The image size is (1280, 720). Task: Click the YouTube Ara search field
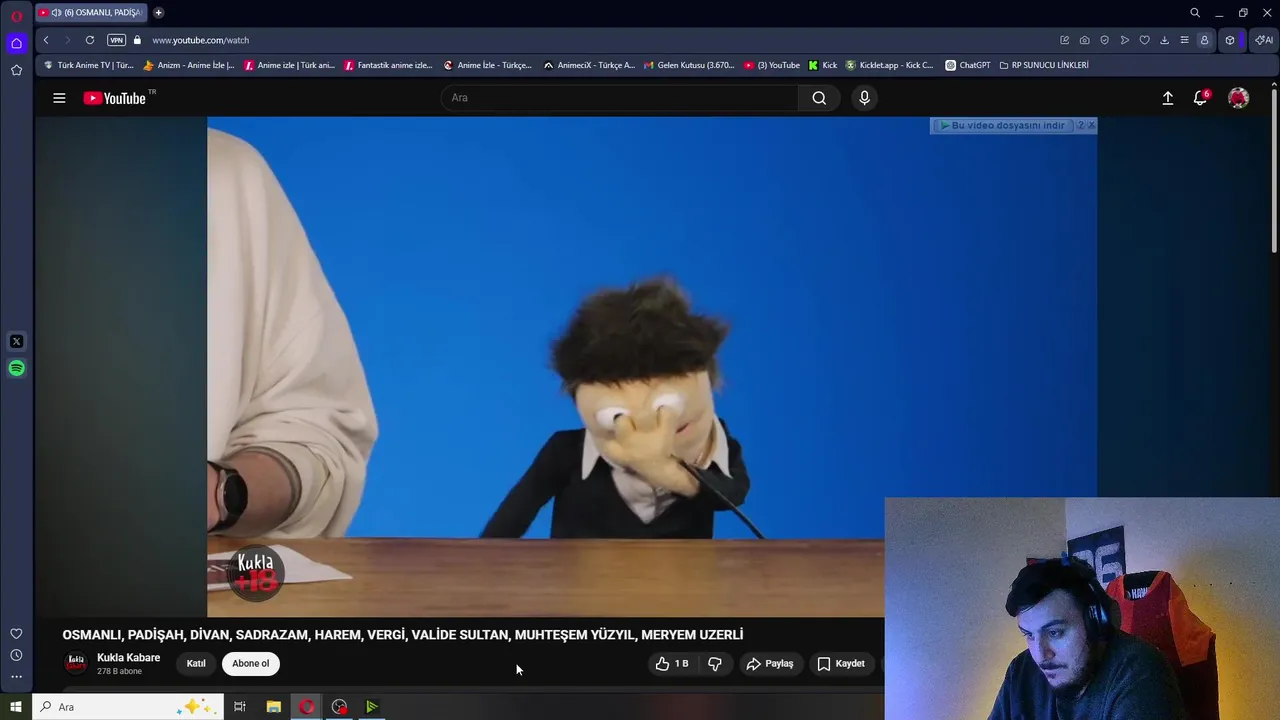(x=620, y=98)
